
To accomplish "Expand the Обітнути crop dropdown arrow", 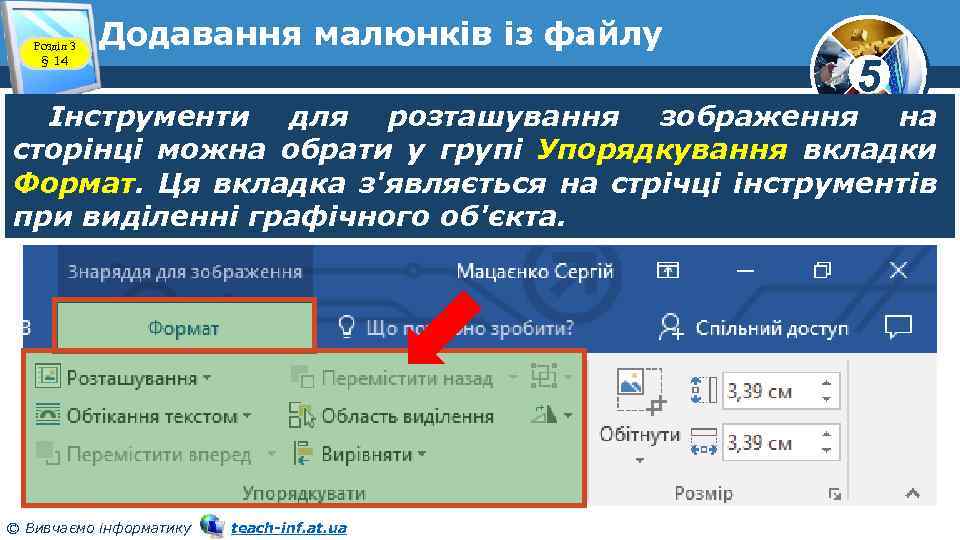I will pyautogui.click(x=640, y=460).
